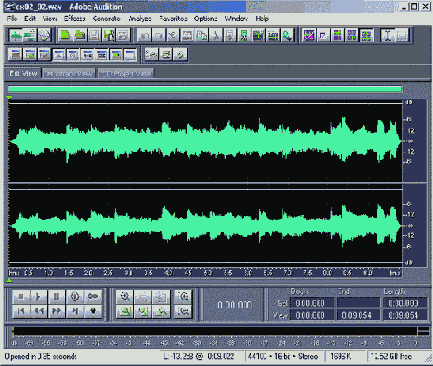Click the Rewind transport button
433x366 pixels.
39,311
